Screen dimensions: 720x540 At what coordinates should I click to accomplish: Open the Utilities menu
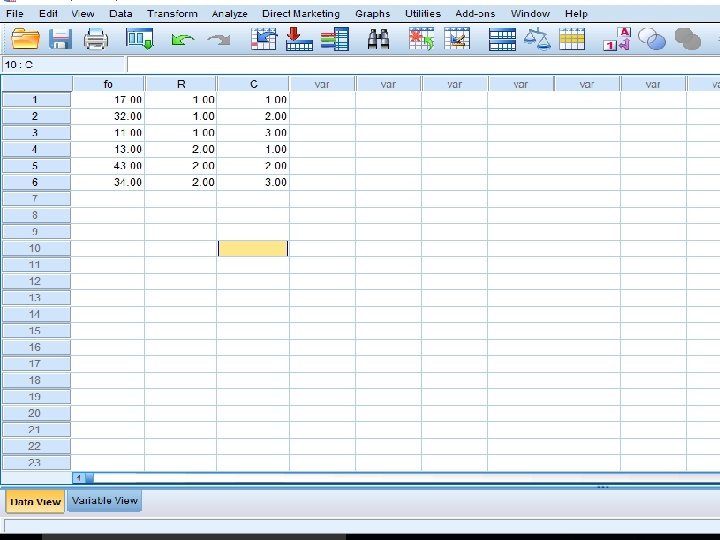[422, 14]
